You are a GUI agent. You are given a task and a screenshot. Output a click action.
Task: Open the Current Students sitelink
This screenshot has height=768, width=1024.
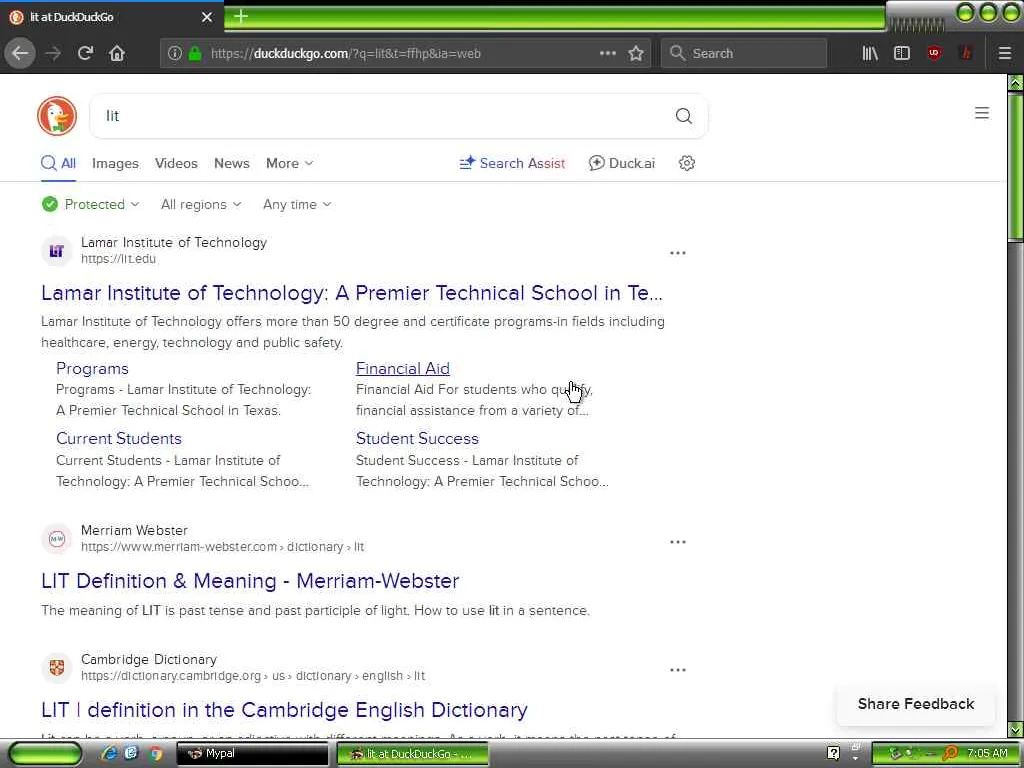(119, 438)
